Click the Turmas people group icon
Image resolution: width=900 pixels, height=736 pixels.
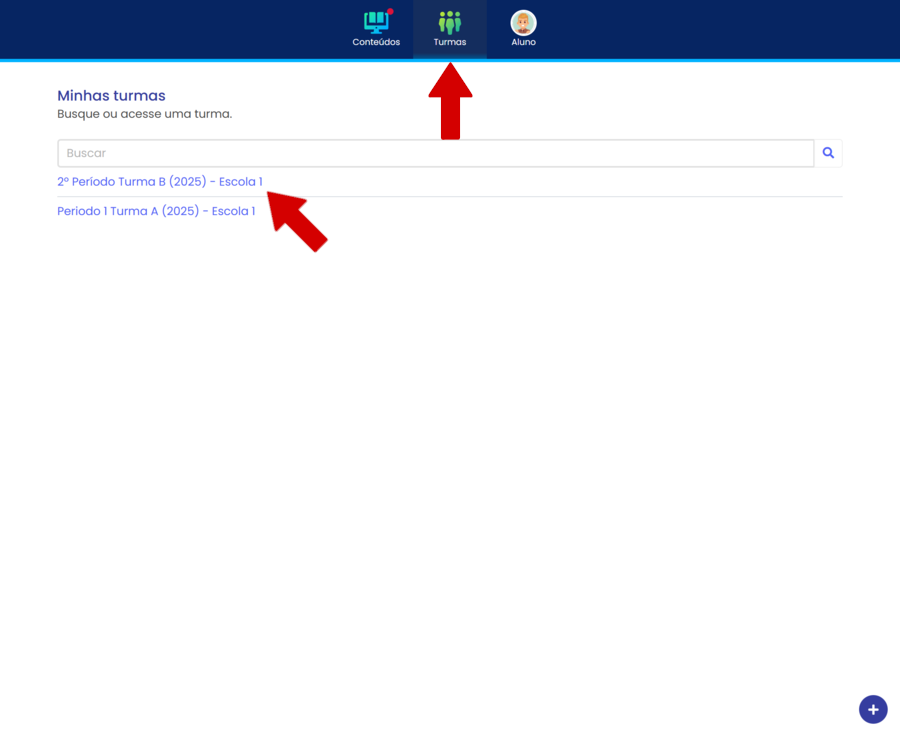point(450,22)
